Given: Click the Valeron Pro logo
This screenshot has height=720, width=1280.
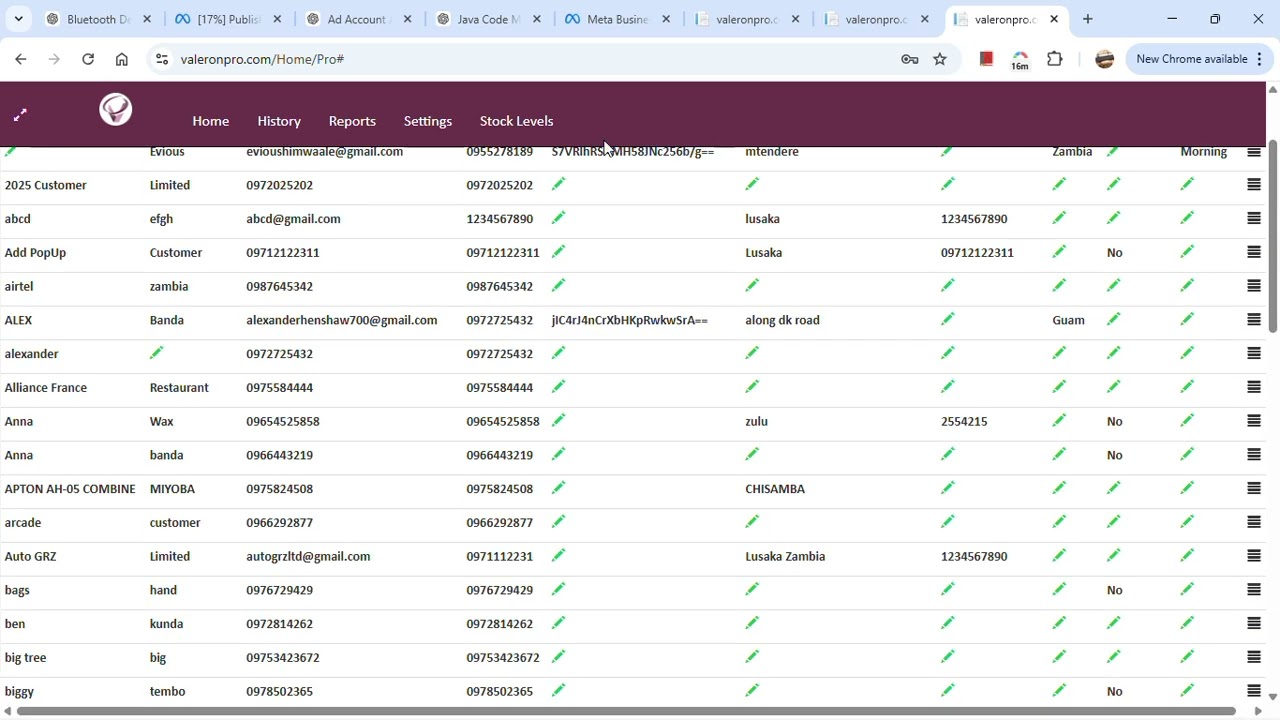Looking at the screenshot, I should [x=116, y=110].
